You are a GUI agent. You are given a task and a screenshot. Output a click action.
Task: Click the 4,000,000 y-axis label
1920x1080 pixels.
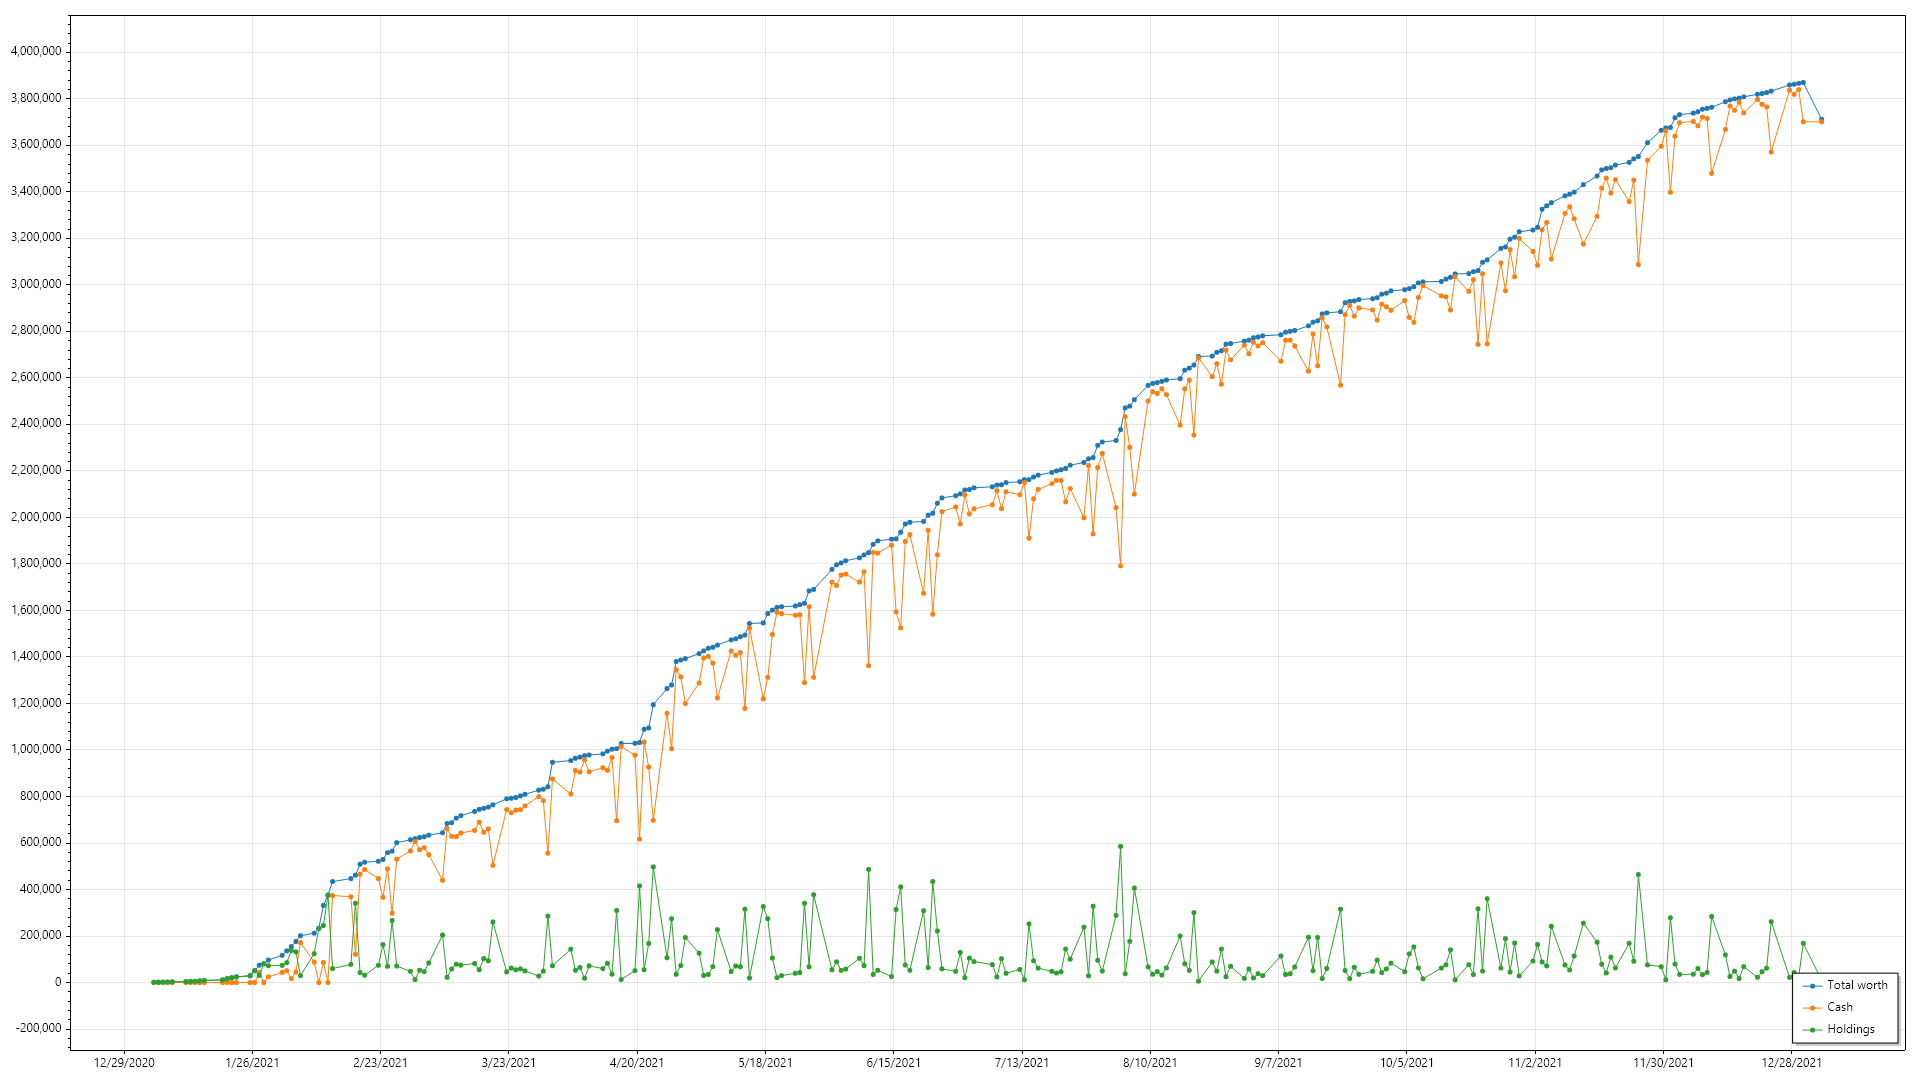[x=36, y=52]
